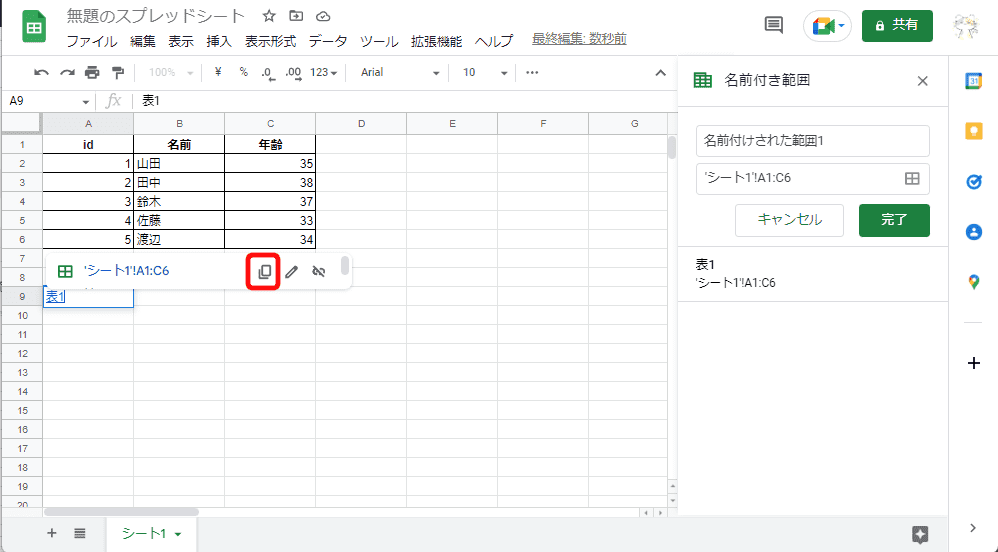Open comment history icon
This screenshot has height=552, width=998.
pyautogui.click(x=773, y=25)
